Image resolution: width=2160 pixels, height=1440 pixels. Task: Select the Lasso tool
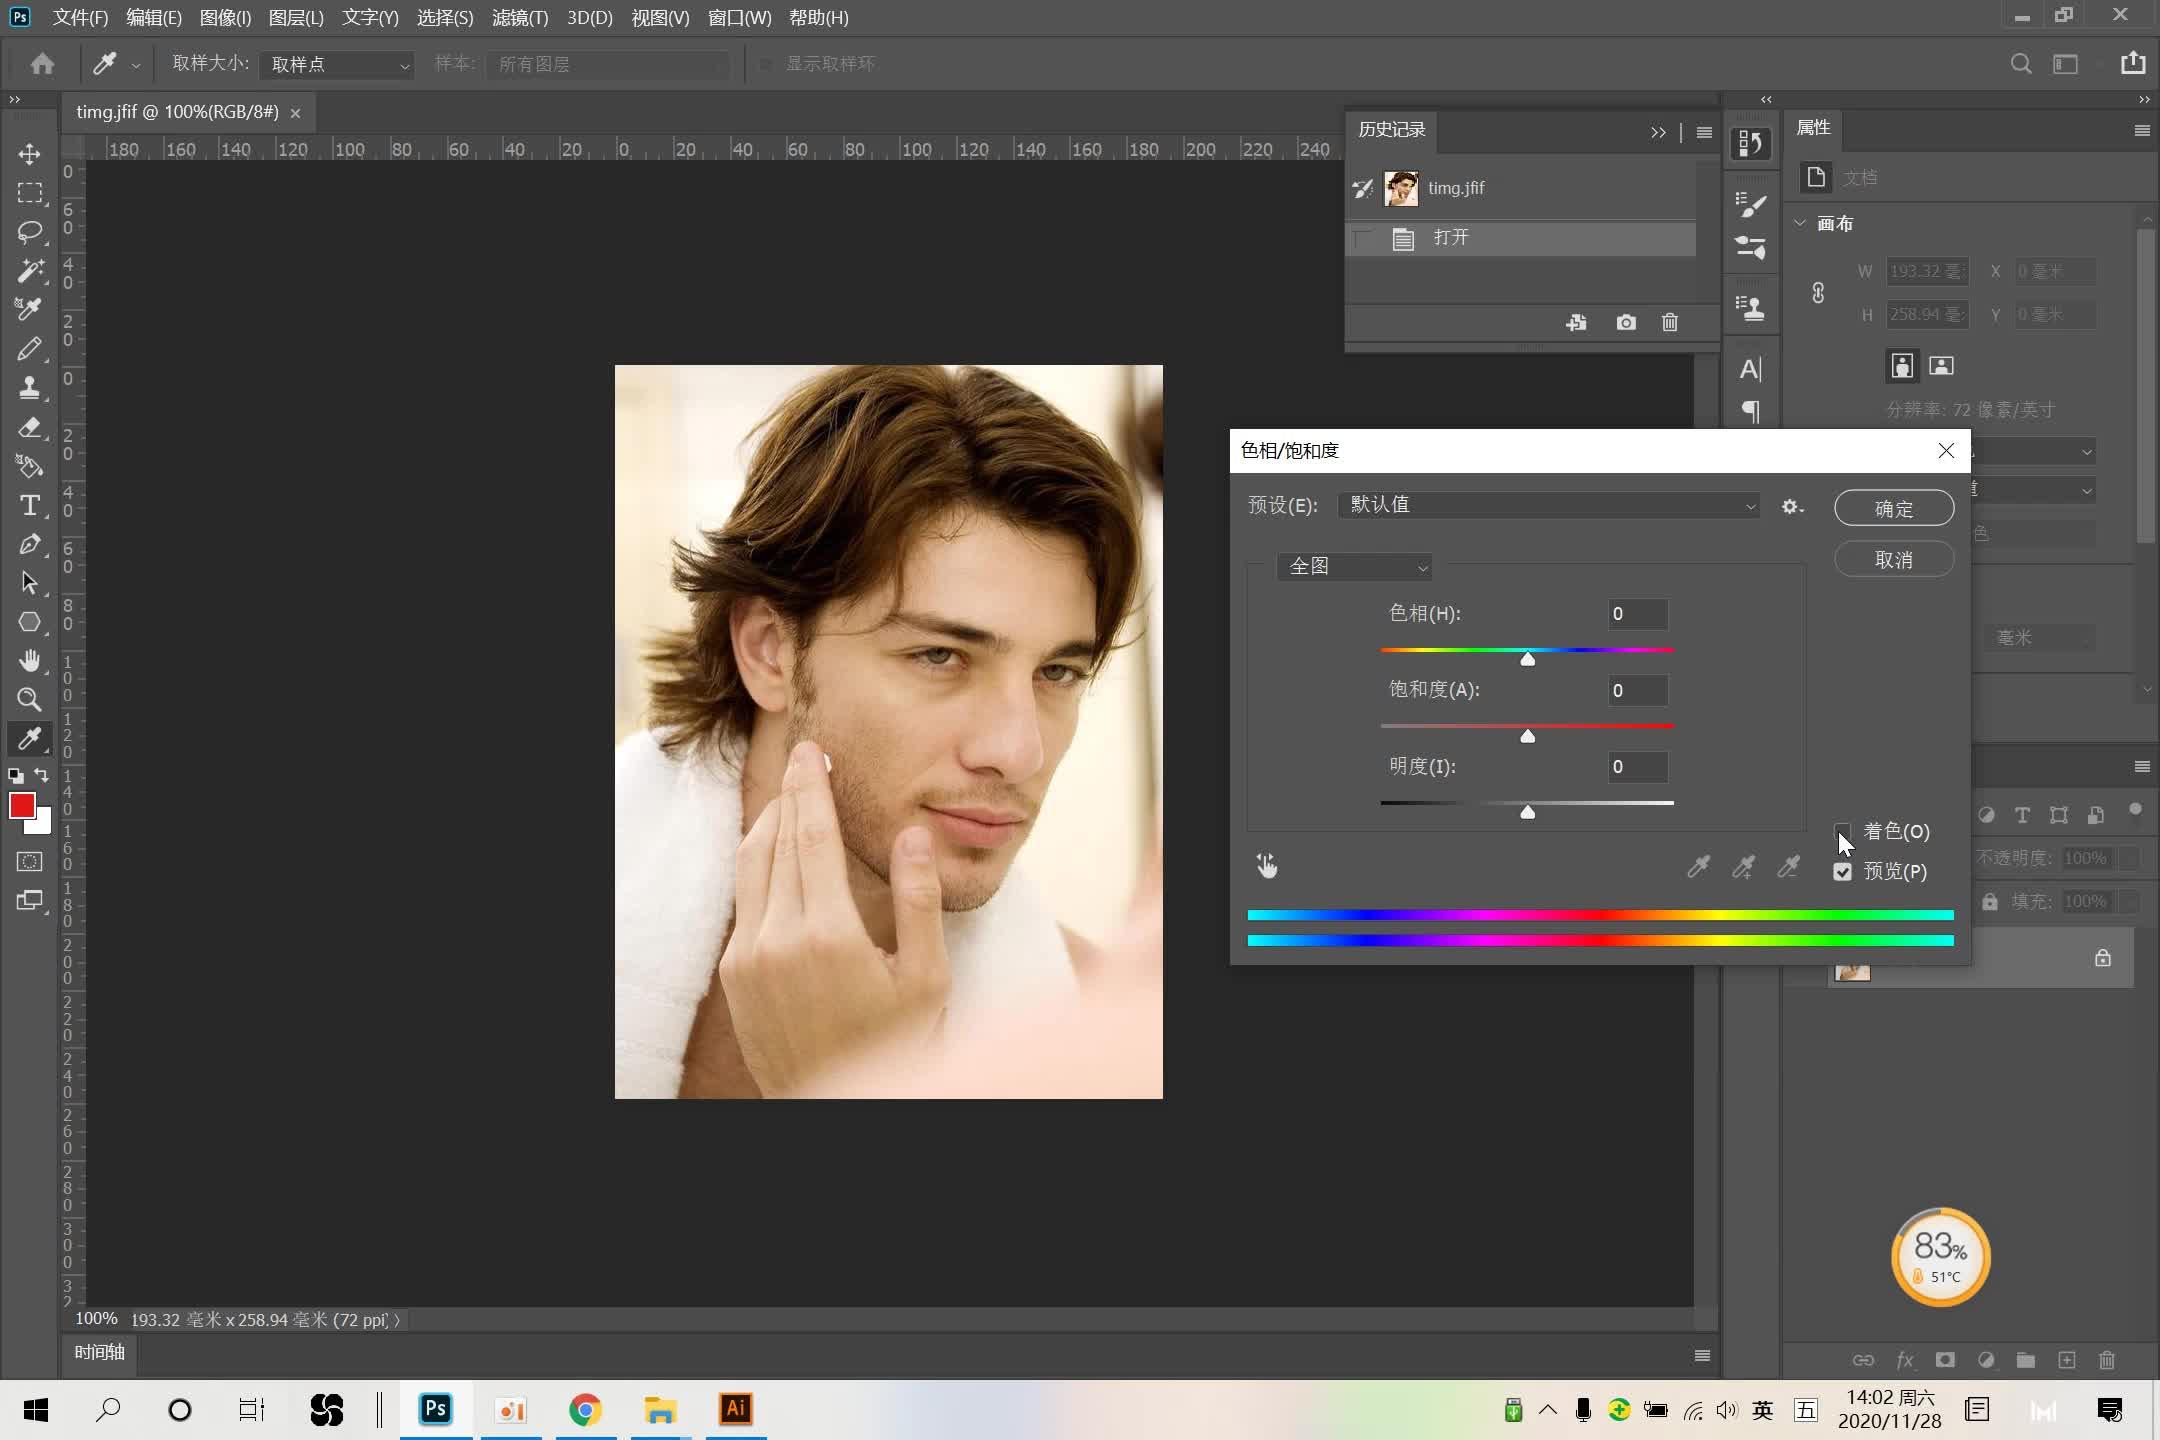tap(29, 232)
